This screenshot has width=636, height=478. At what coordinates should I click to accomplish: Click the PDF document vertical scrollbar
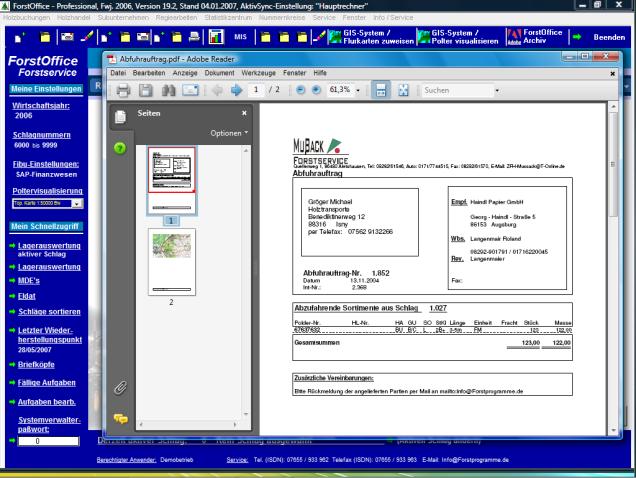613,268
